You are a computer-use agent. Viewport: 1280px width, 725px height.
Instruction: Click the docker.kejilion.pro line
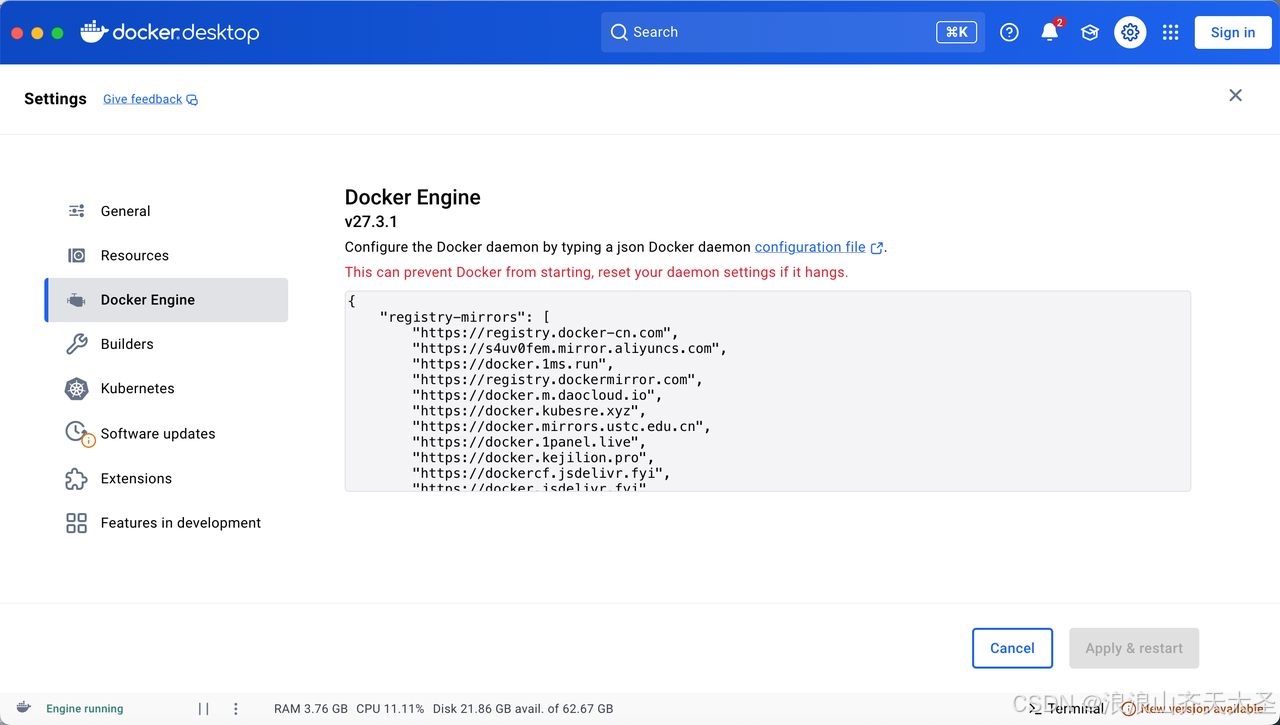[533, 458]
